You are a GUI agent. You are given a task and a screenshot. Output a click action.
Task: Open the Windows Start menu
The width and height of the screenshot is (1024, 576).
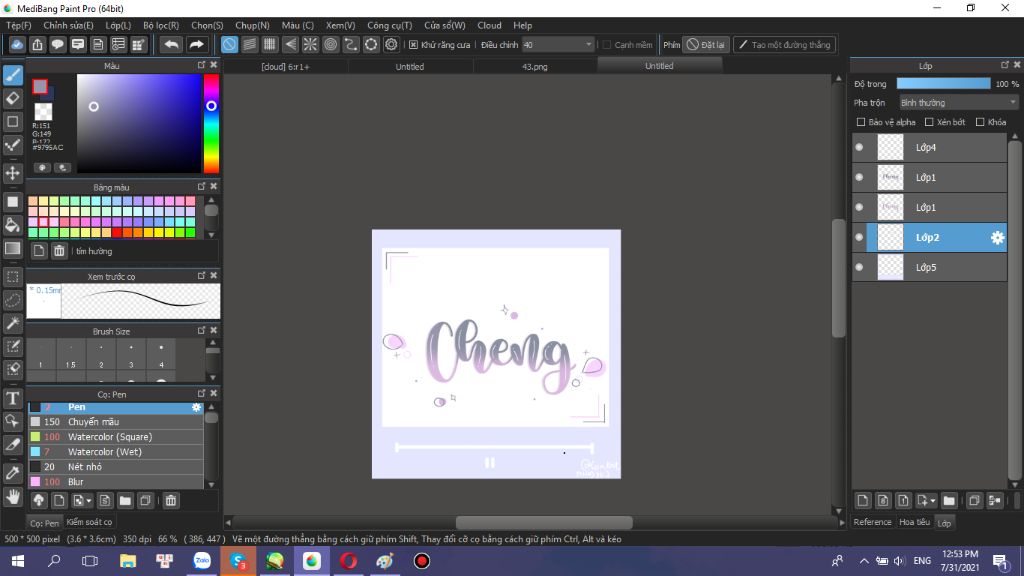click(18, 561)
